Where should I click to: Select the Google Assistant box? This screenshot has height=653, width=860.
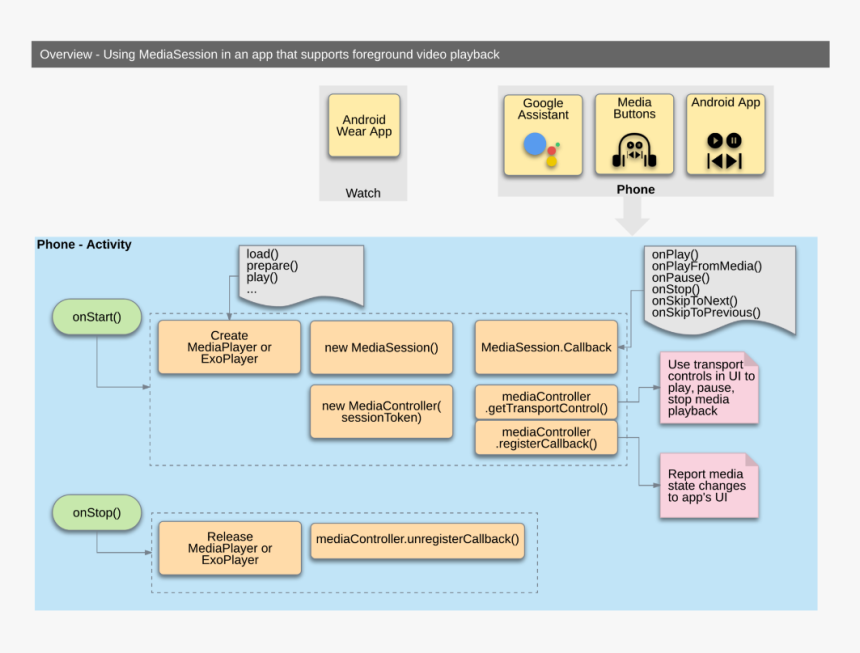[x=543, y=135]
